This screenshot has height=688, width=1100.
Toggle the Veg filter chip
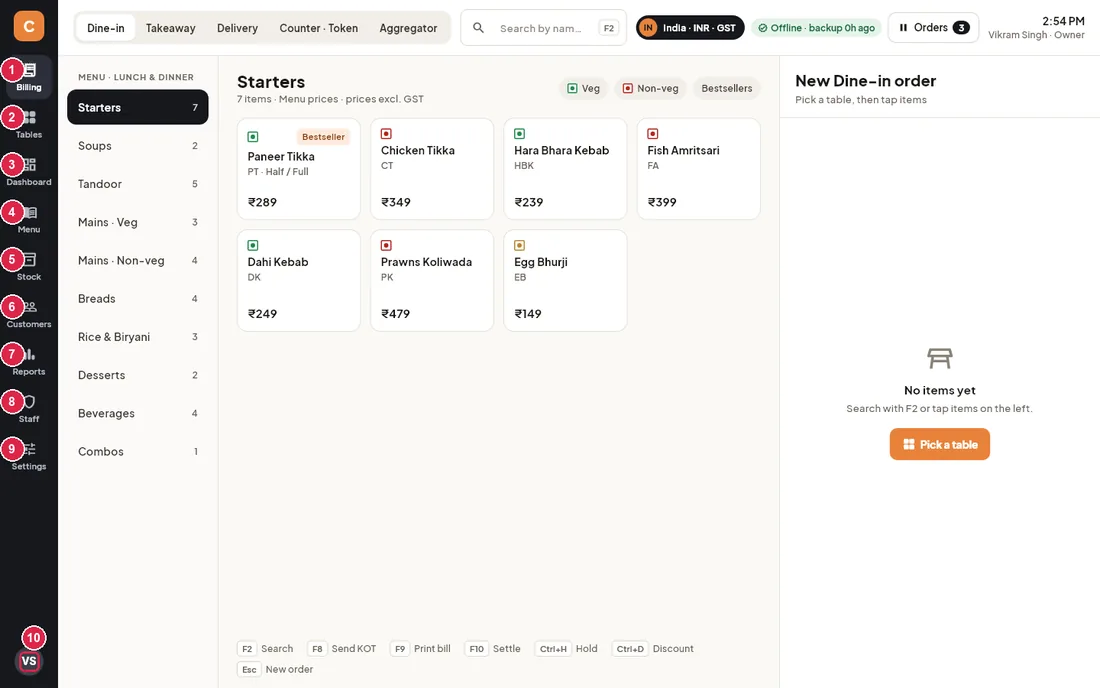(583, 88)
